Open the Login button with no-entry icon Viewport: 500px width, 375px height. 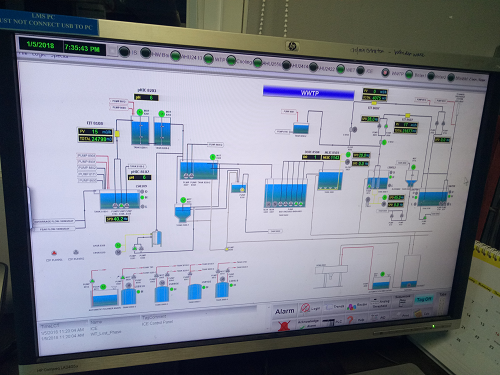click(x=310, y=308)
